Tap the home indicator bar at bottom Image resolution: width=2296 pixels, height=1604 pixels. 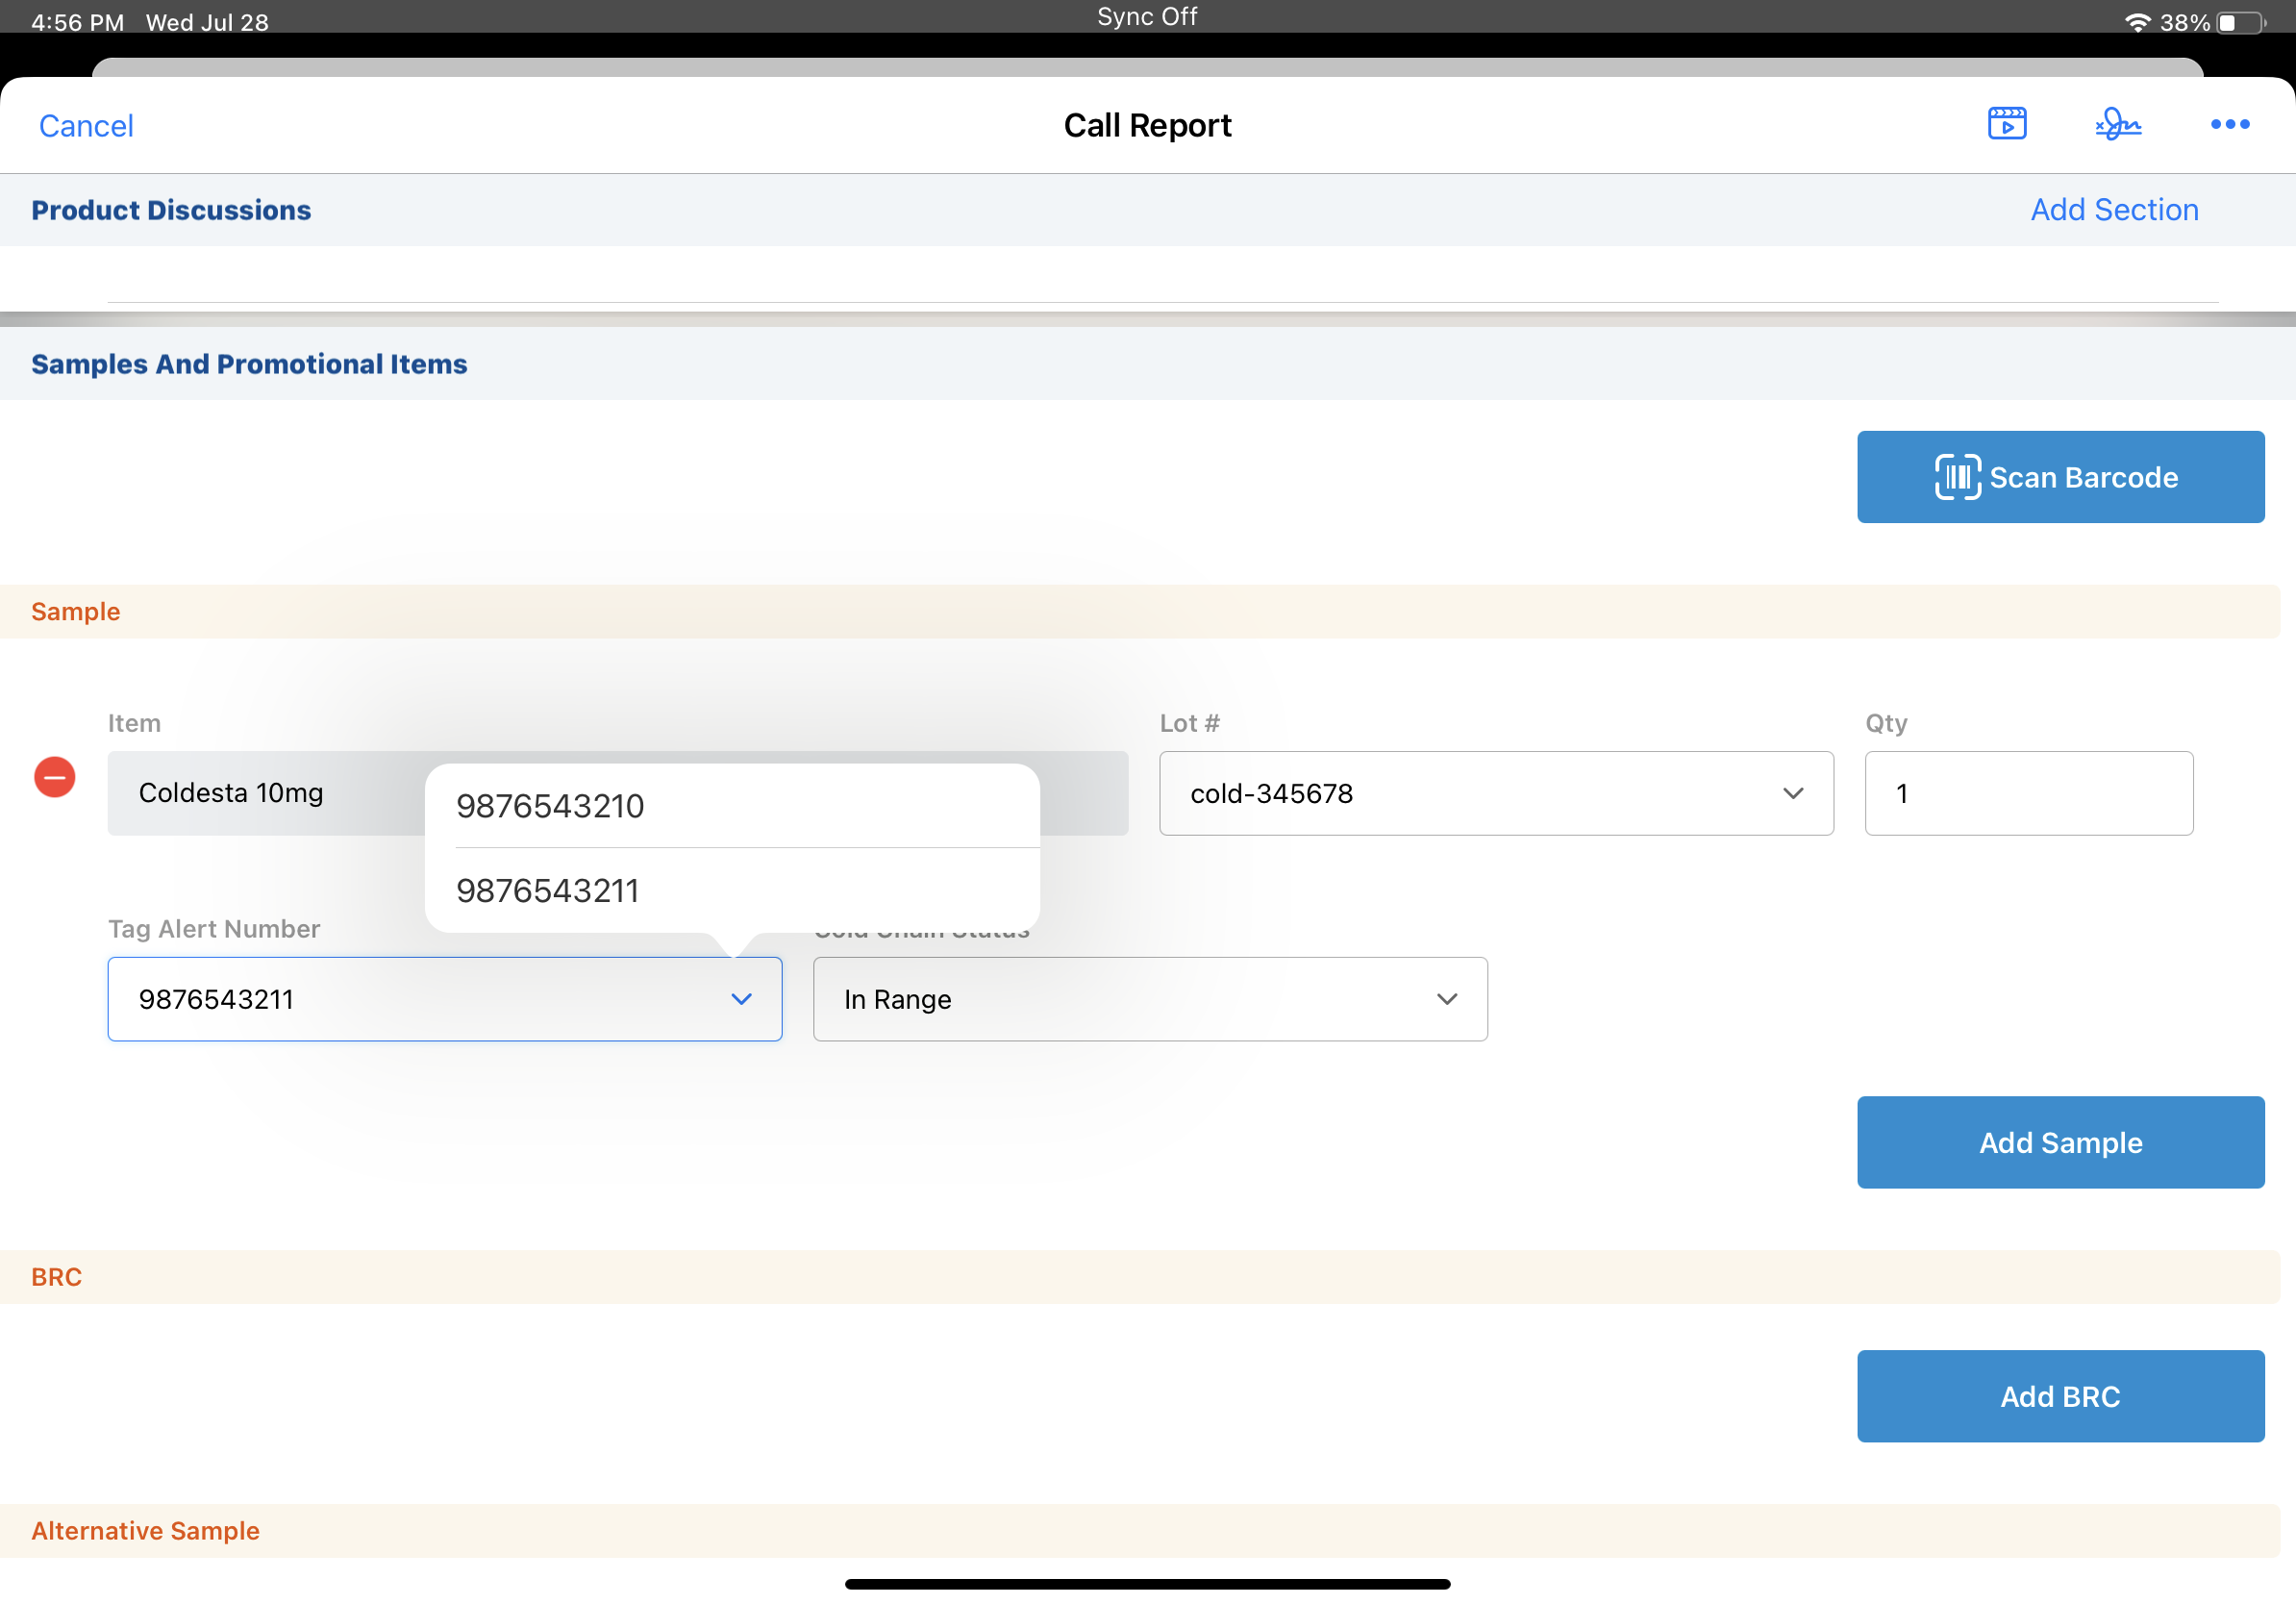[x=1147, y=1583]
